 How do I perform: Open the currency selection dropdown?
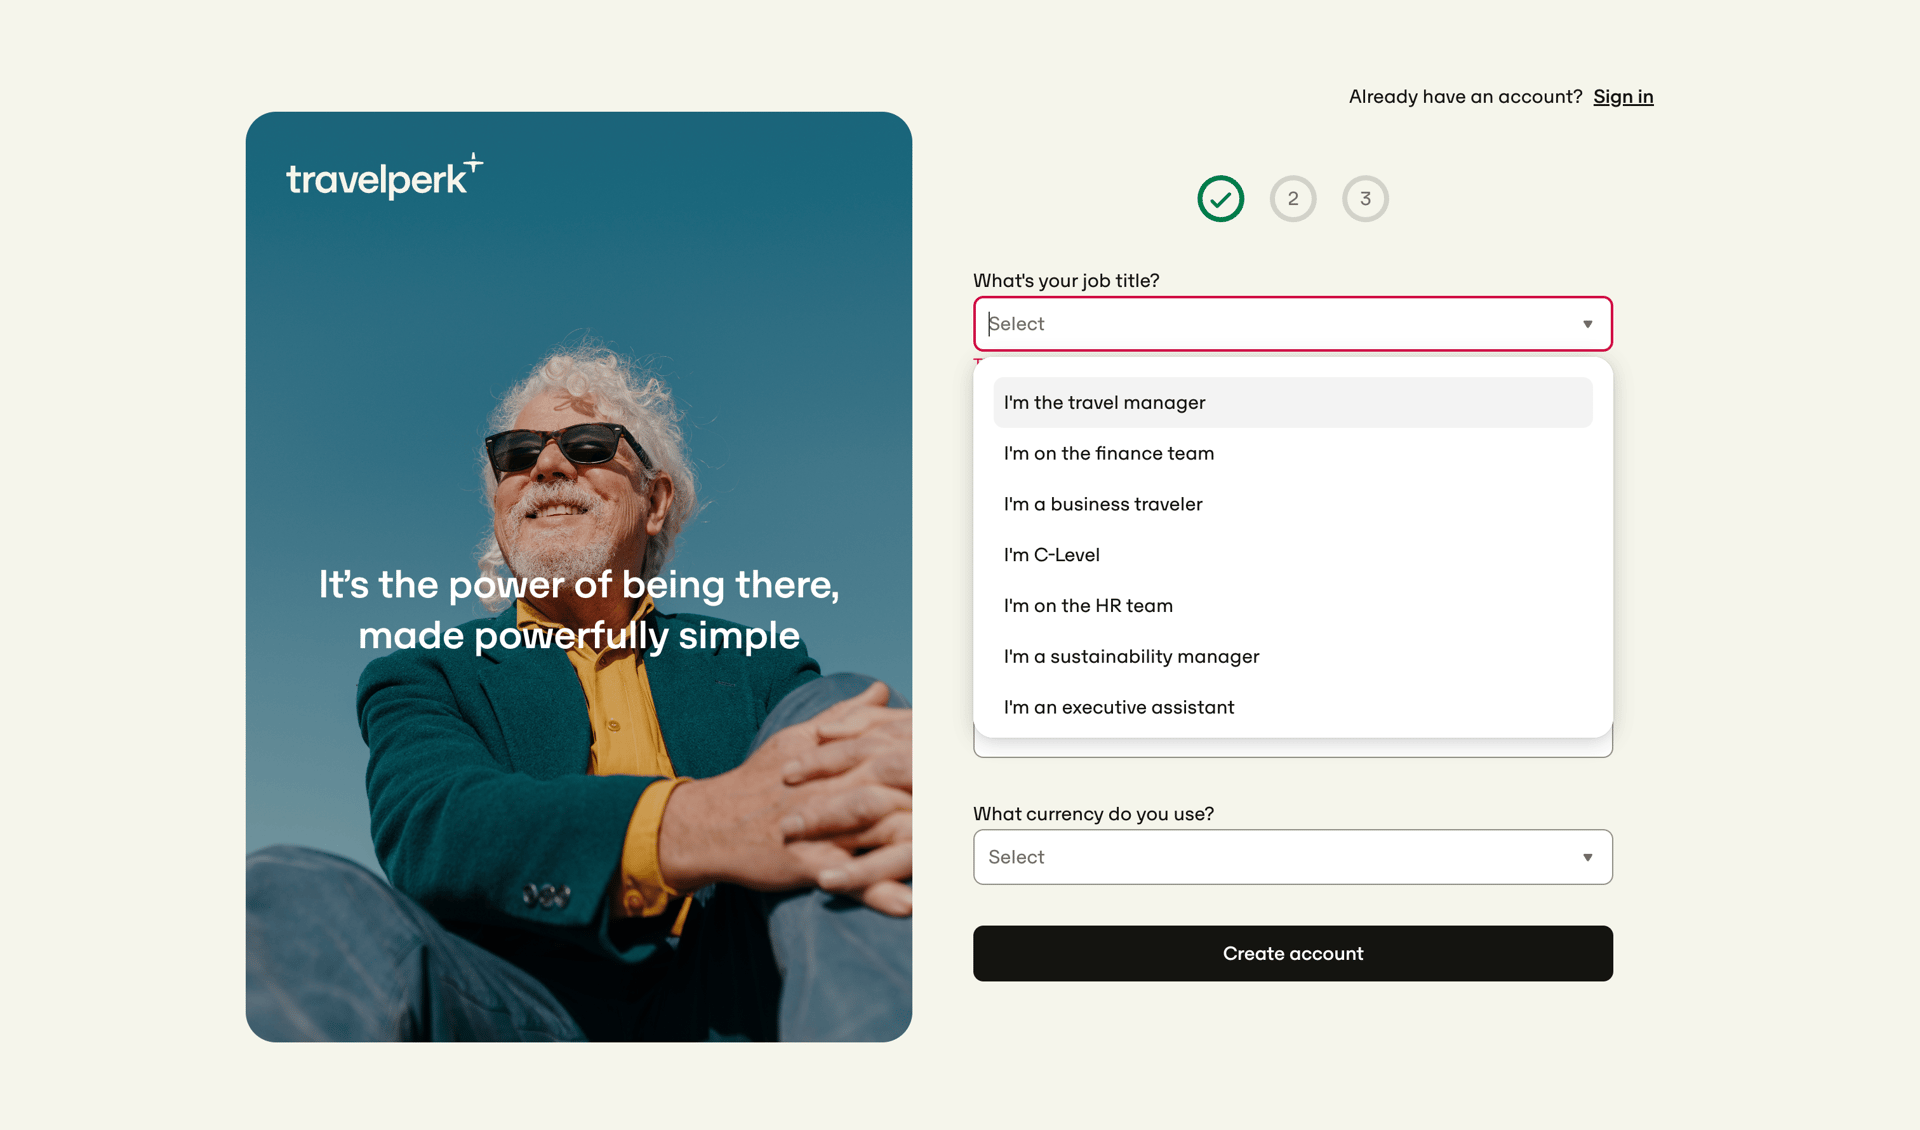(x=1292, y=857)
